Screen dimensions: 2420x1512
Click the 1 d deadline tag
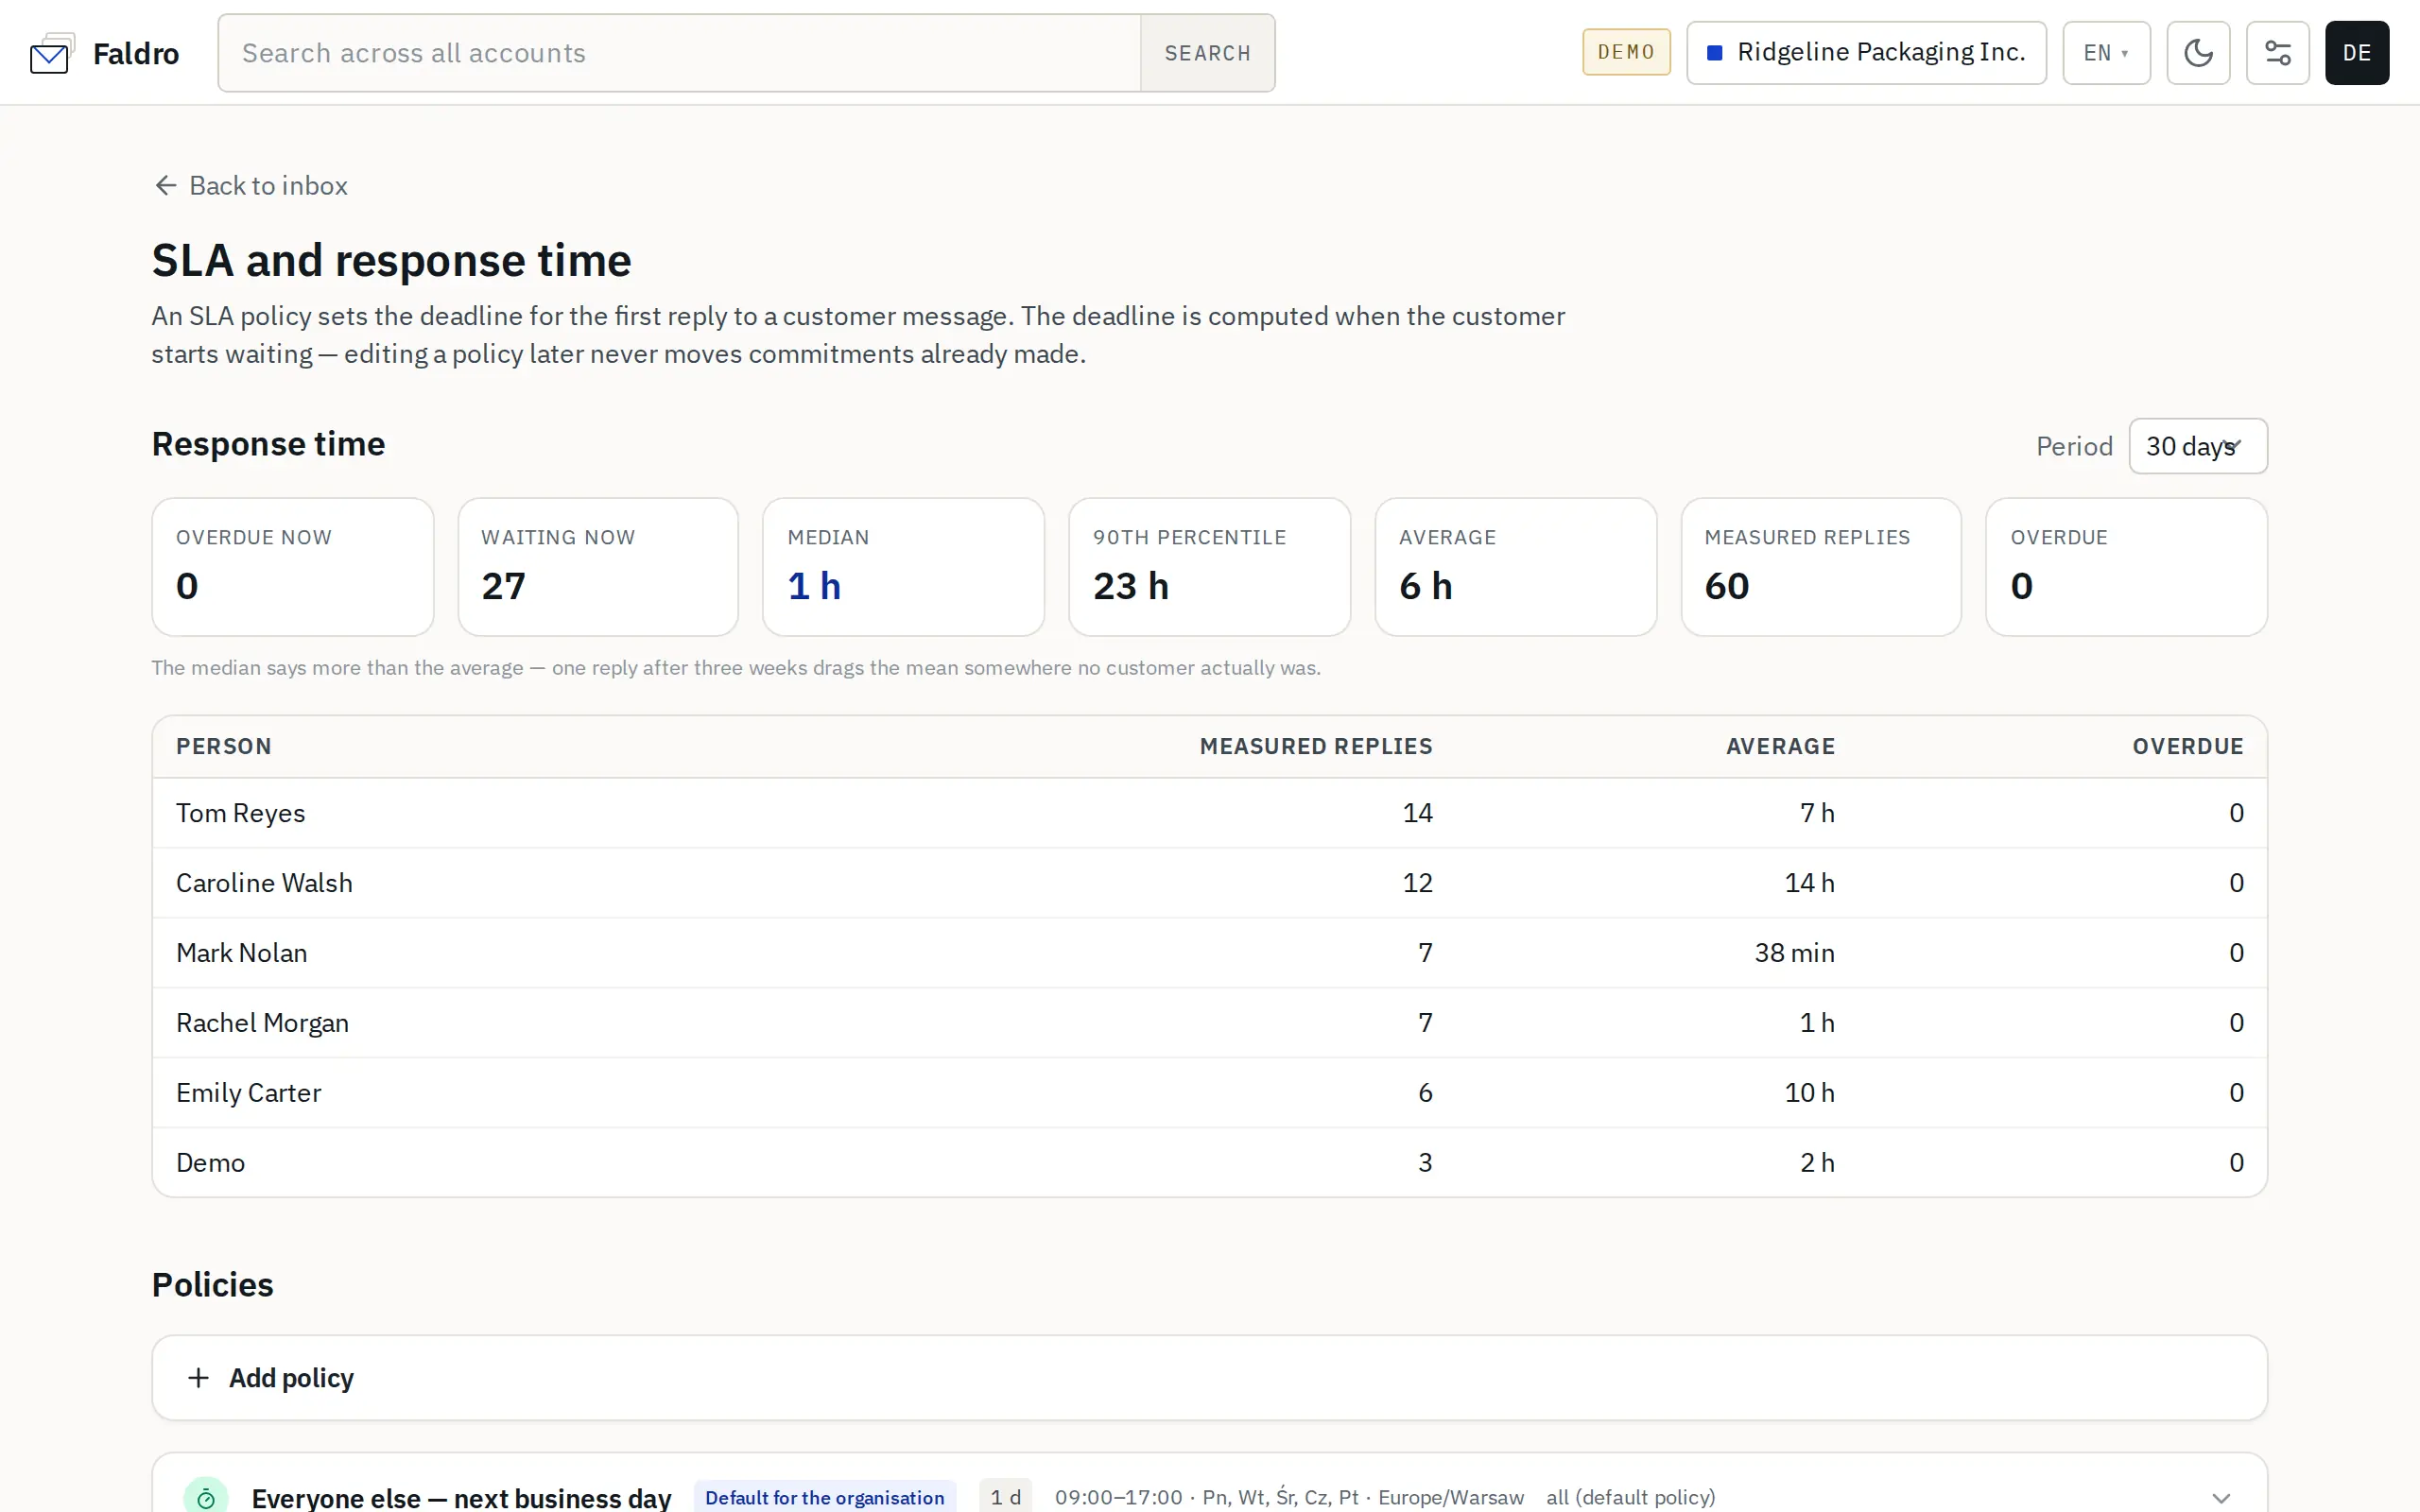(1005, 1498)
